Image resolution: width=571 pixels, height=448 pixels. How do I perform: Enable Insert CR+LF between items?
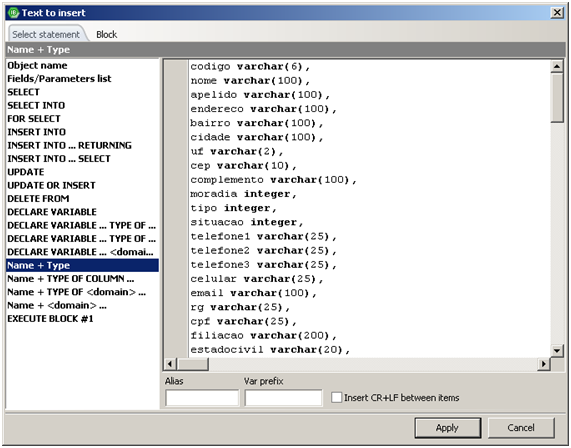(336, 397)
